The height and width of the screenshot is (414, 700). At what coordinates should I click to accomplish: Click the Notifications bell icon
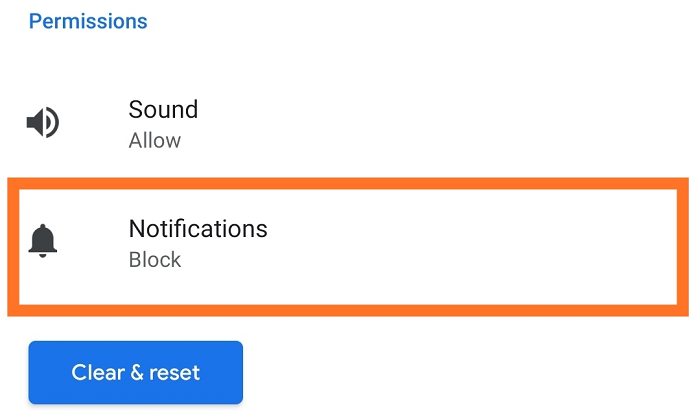coord(42,241)
